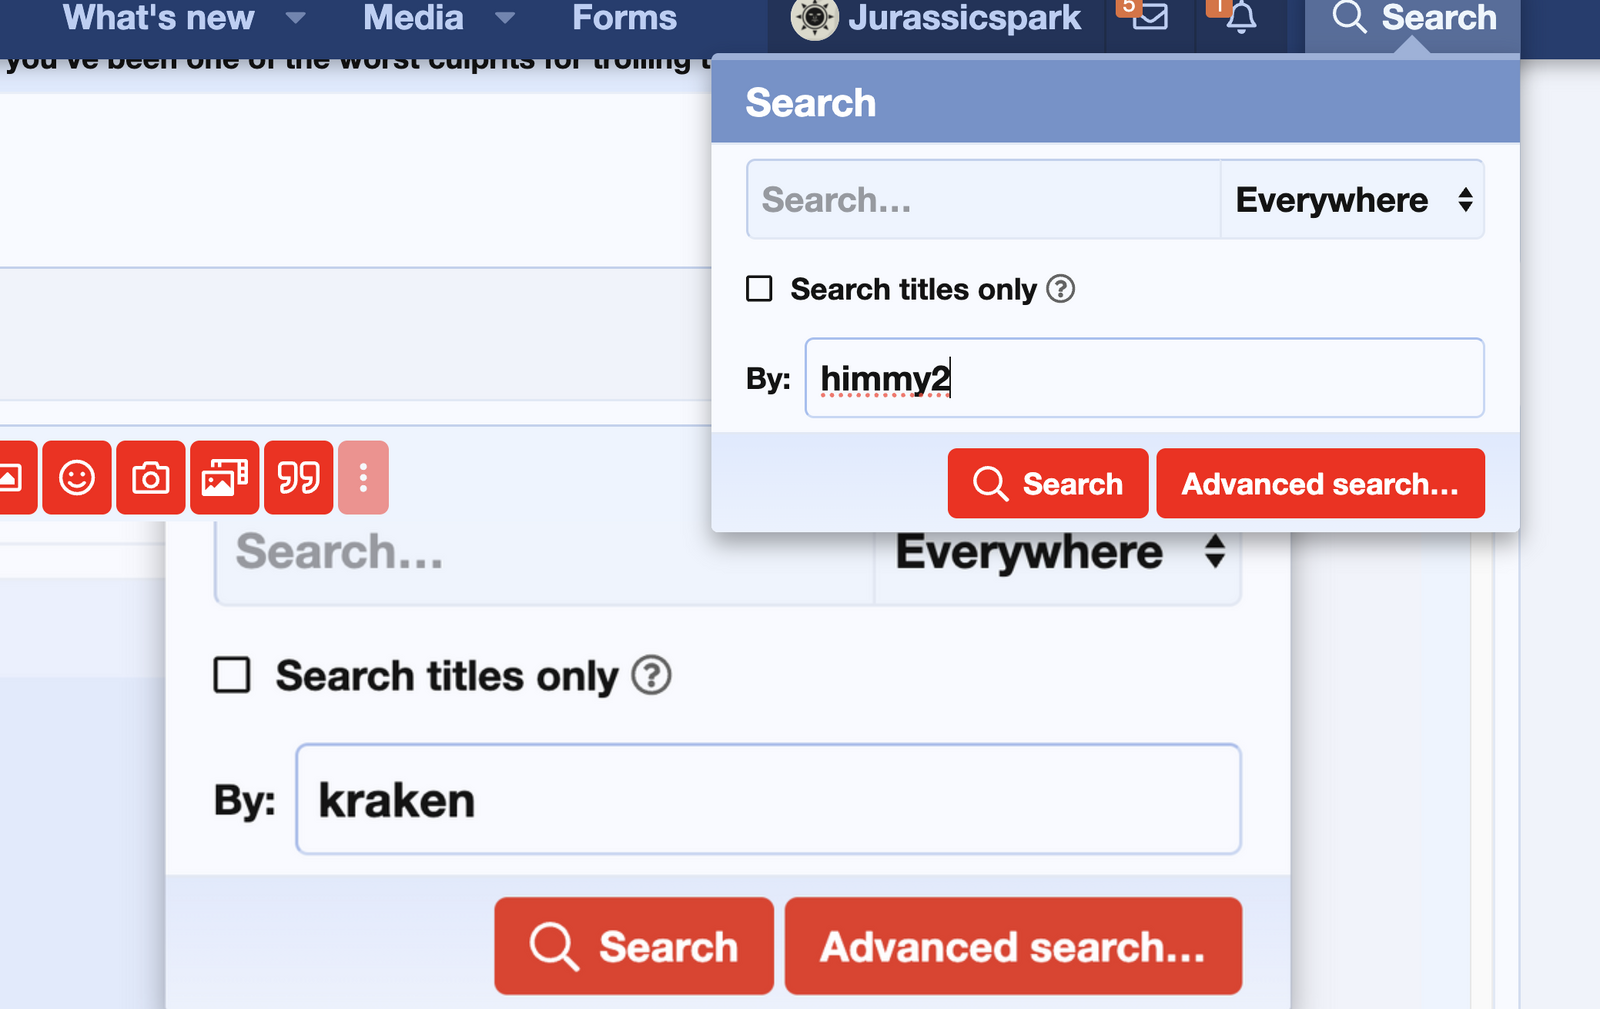
Task: Insert quote using the quotation marks icon
Action: point(298,478)
